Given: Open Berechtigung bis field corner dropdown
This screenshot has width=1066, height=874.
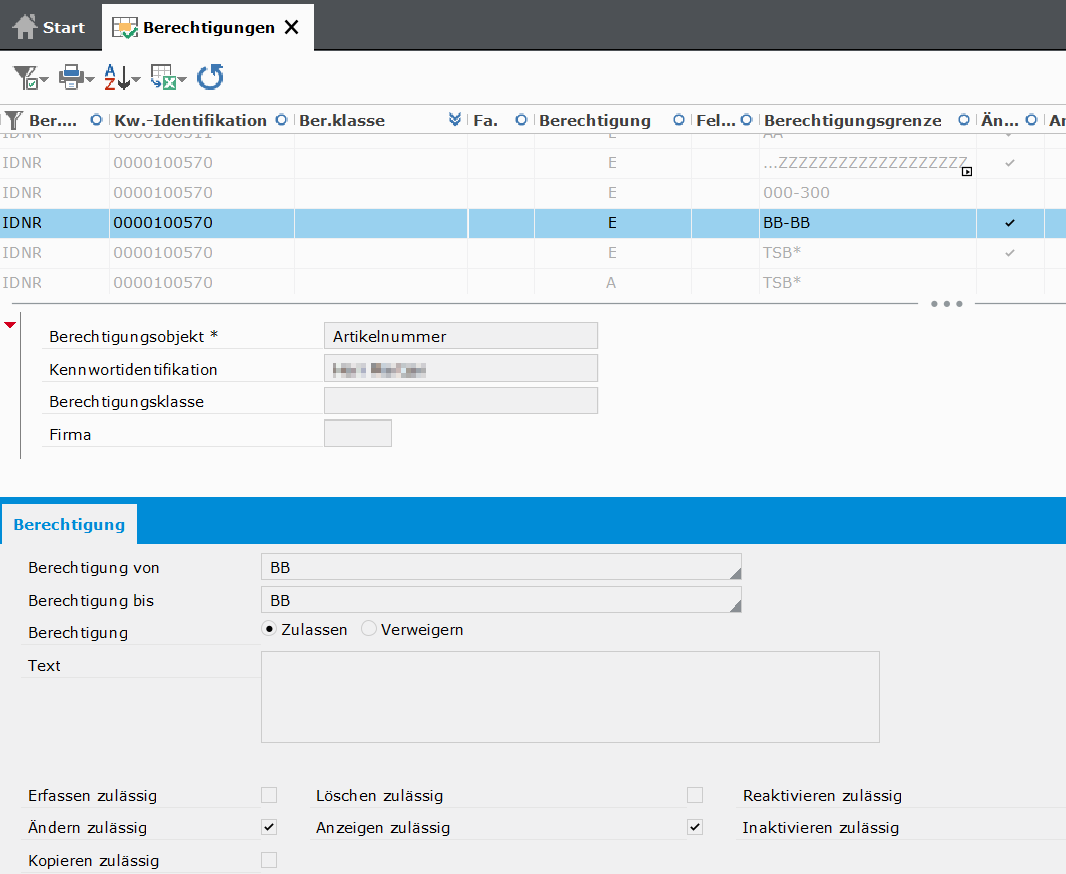Looking at the screenshot, I should (735, 606).
